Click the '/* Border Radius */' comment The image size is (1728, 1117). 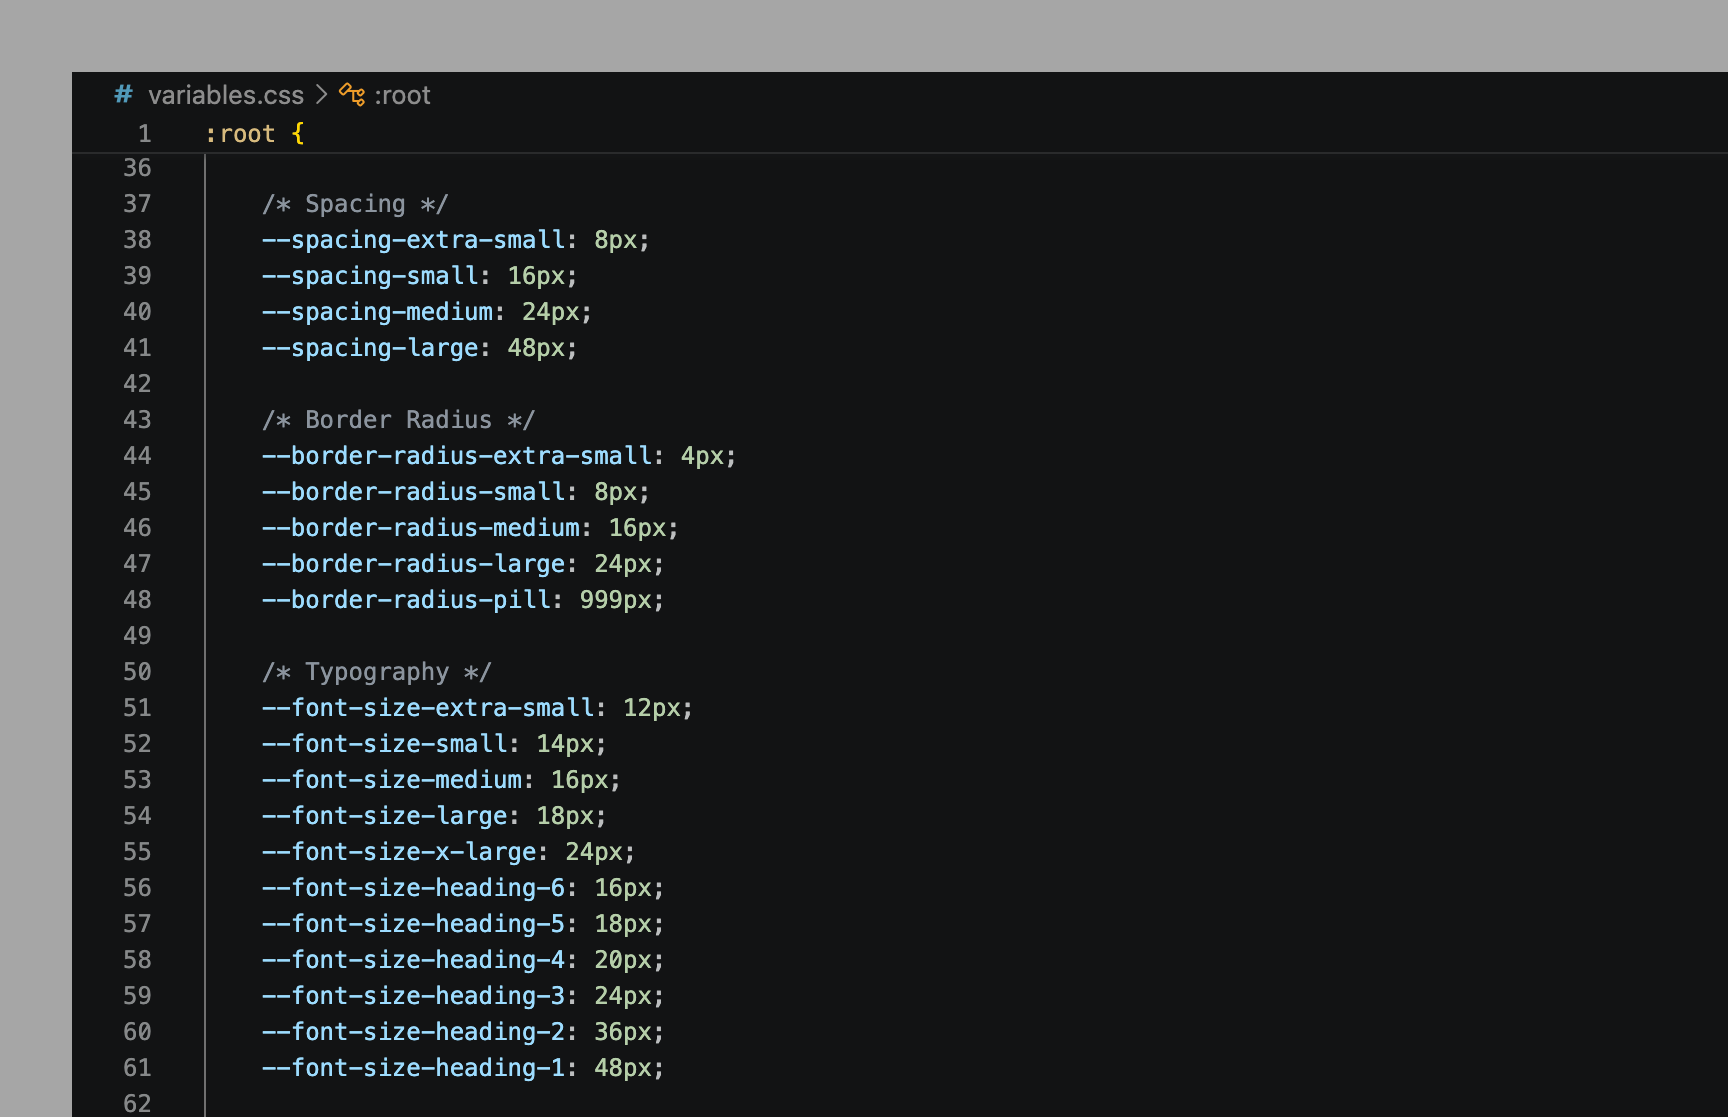coord(398,420)
